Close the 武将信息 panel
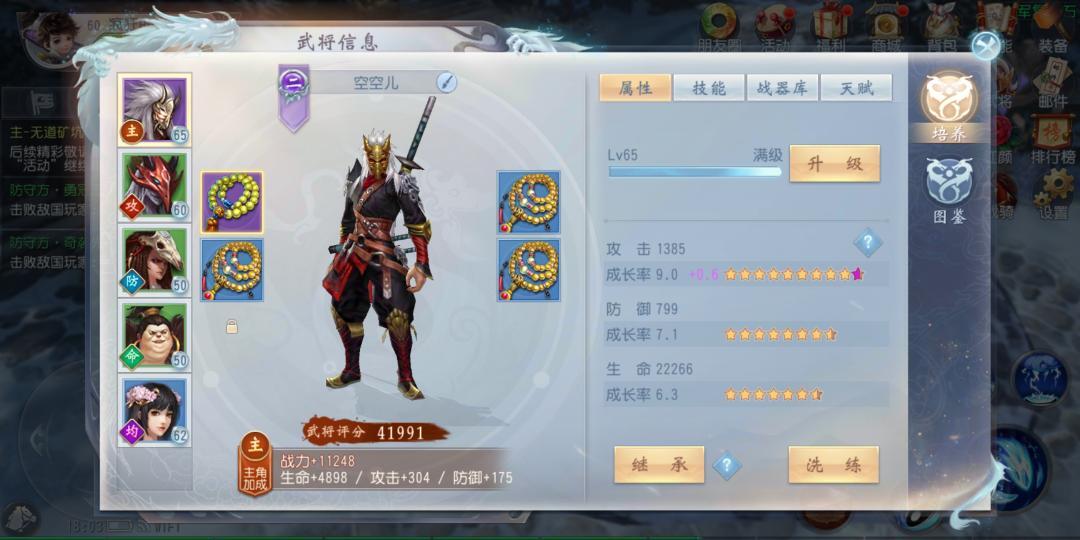 pos(986,45)
